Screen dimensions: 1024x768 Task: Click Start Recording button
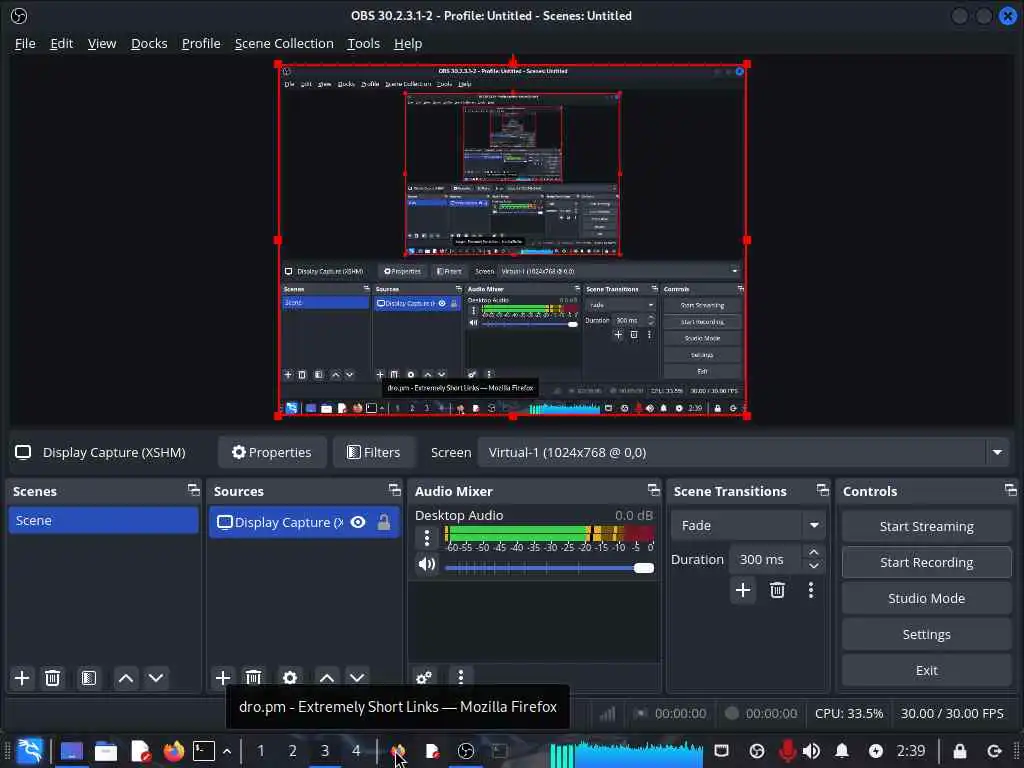pyautogui.click(x=926, y=562)
